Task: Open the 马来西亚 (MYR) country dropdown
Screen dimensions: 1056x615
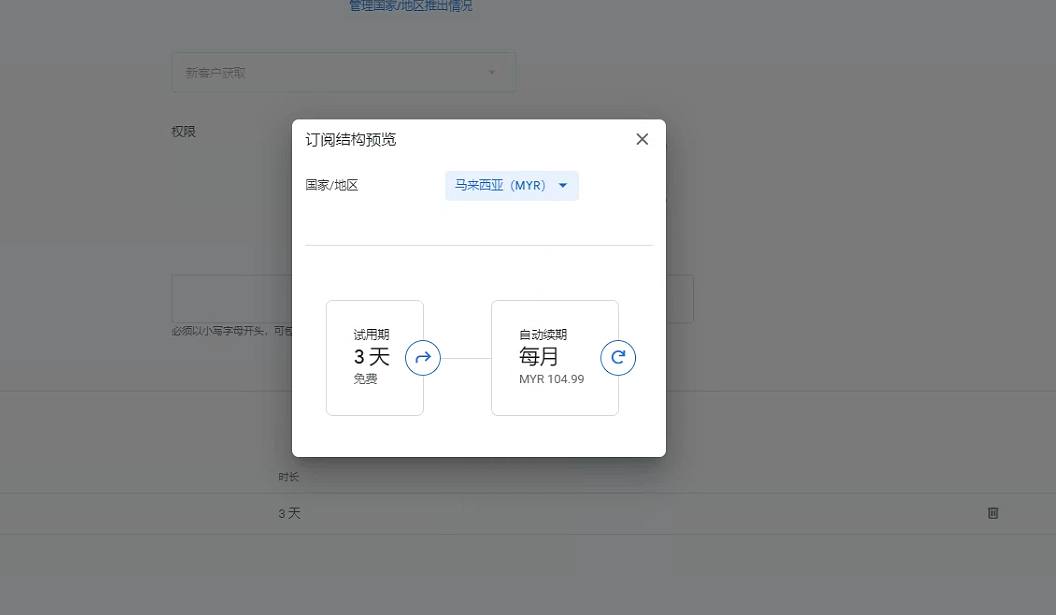Action: (x=512, y=185)
